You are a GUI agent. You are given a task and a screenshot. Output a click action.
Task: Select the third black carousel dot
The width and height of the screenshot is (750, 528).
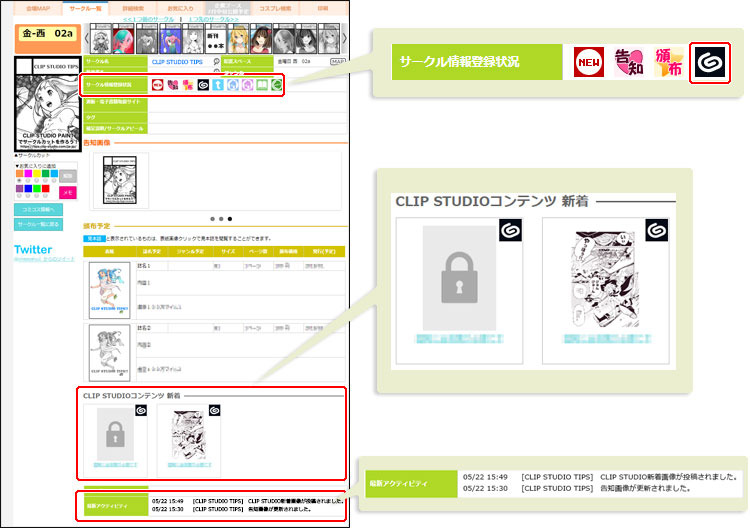click(230, 219)
